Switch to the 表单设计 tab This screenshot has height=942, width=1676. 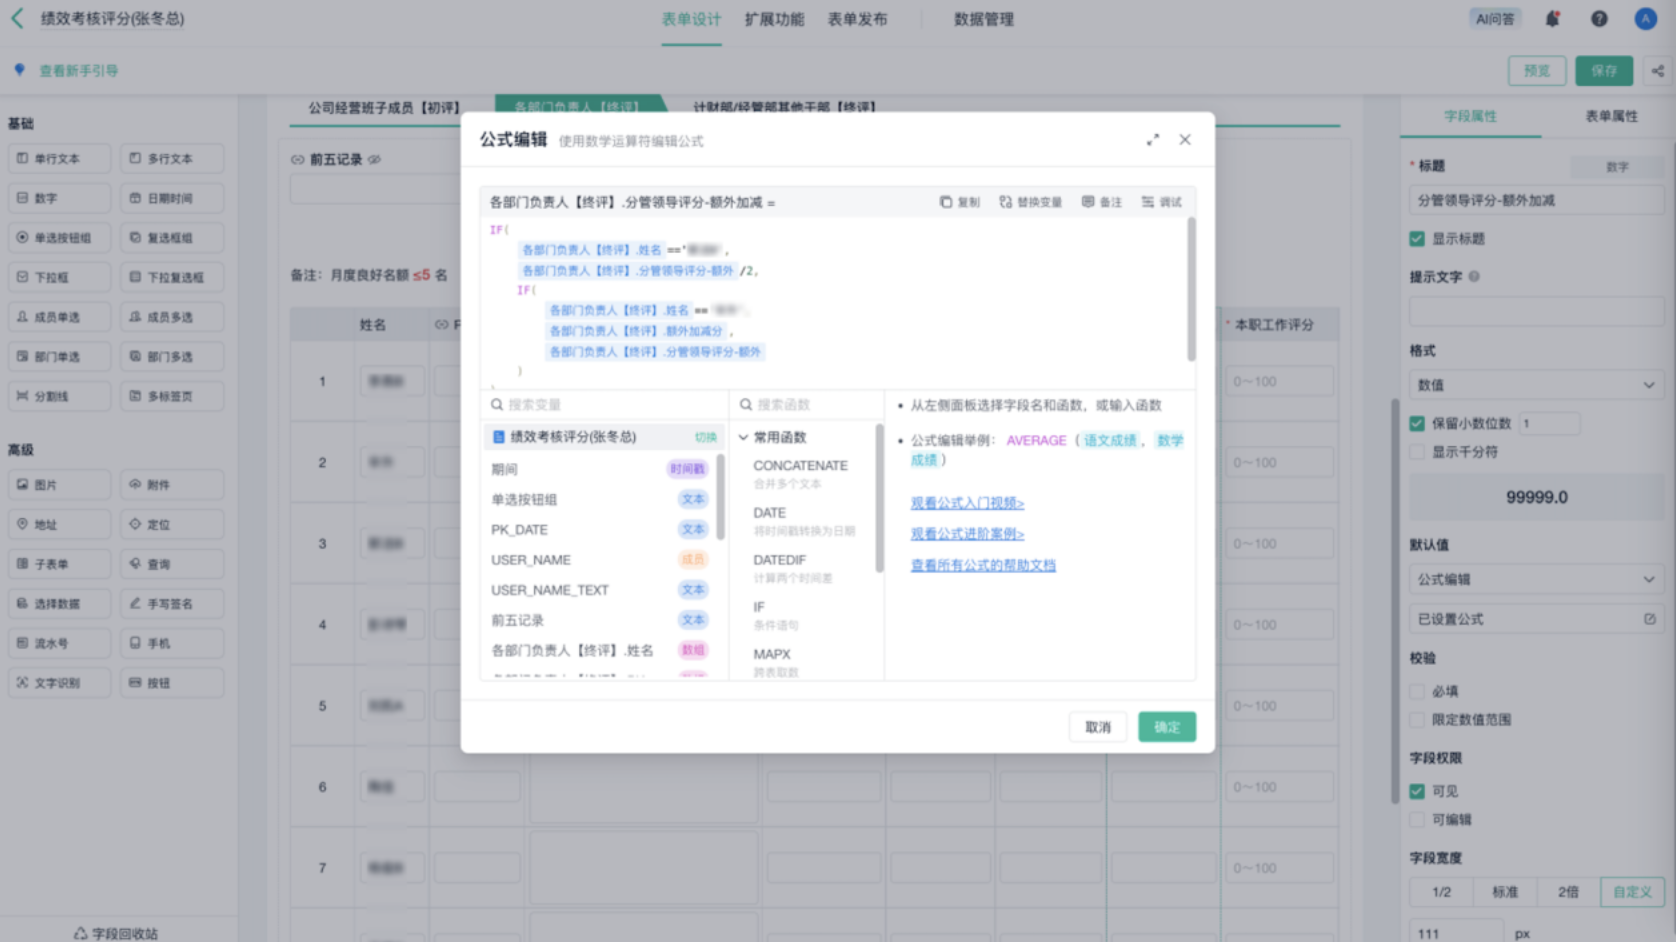coord(691,19)
